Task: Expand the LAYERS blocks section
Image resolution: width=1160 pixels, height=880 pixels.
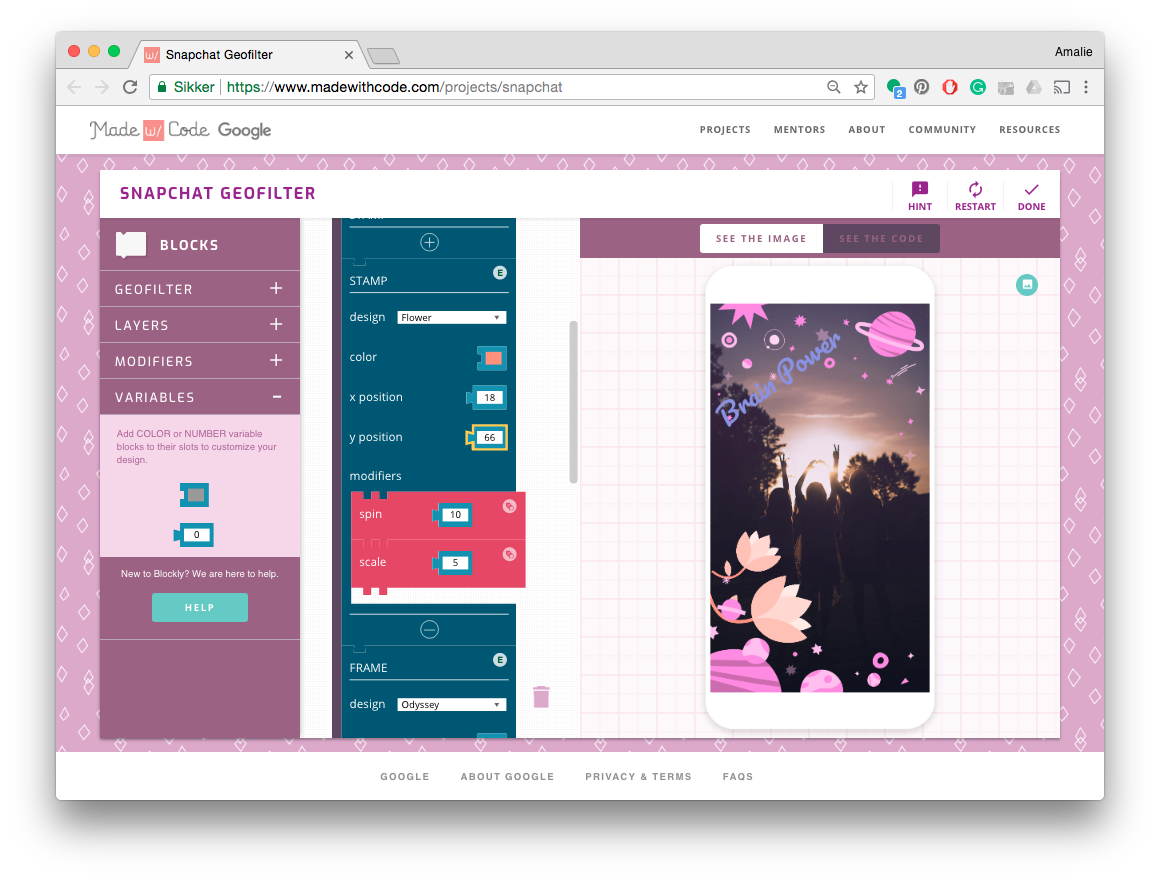Action: click(200, 325)
